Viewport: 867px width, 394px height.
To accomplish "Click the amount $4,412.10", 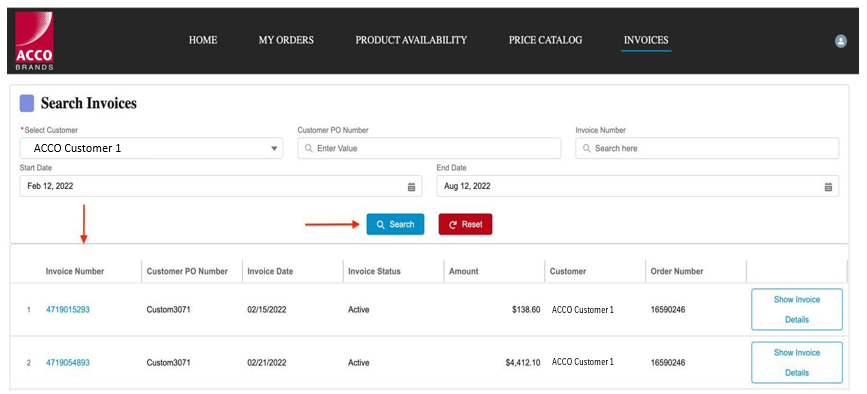I will [523, 363].
